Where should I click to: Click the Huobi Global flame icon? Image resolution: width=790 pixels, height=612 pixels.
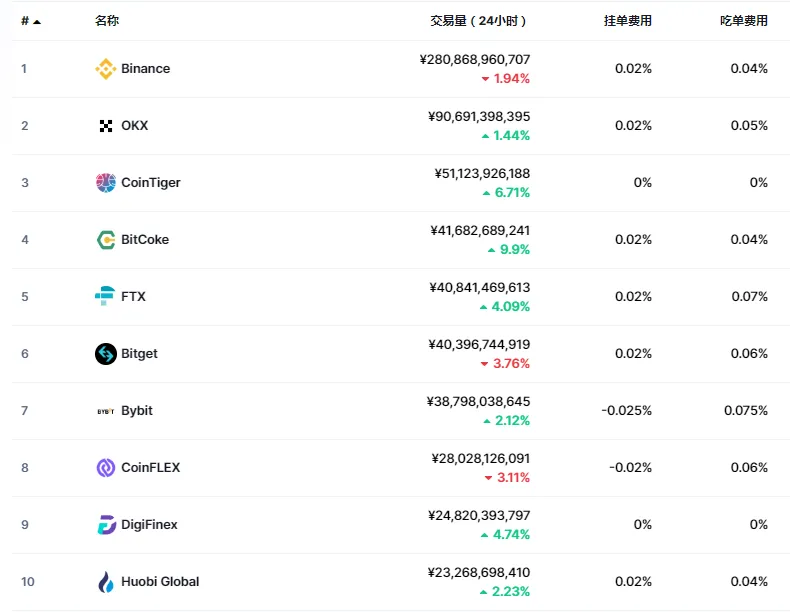[106, 582]
